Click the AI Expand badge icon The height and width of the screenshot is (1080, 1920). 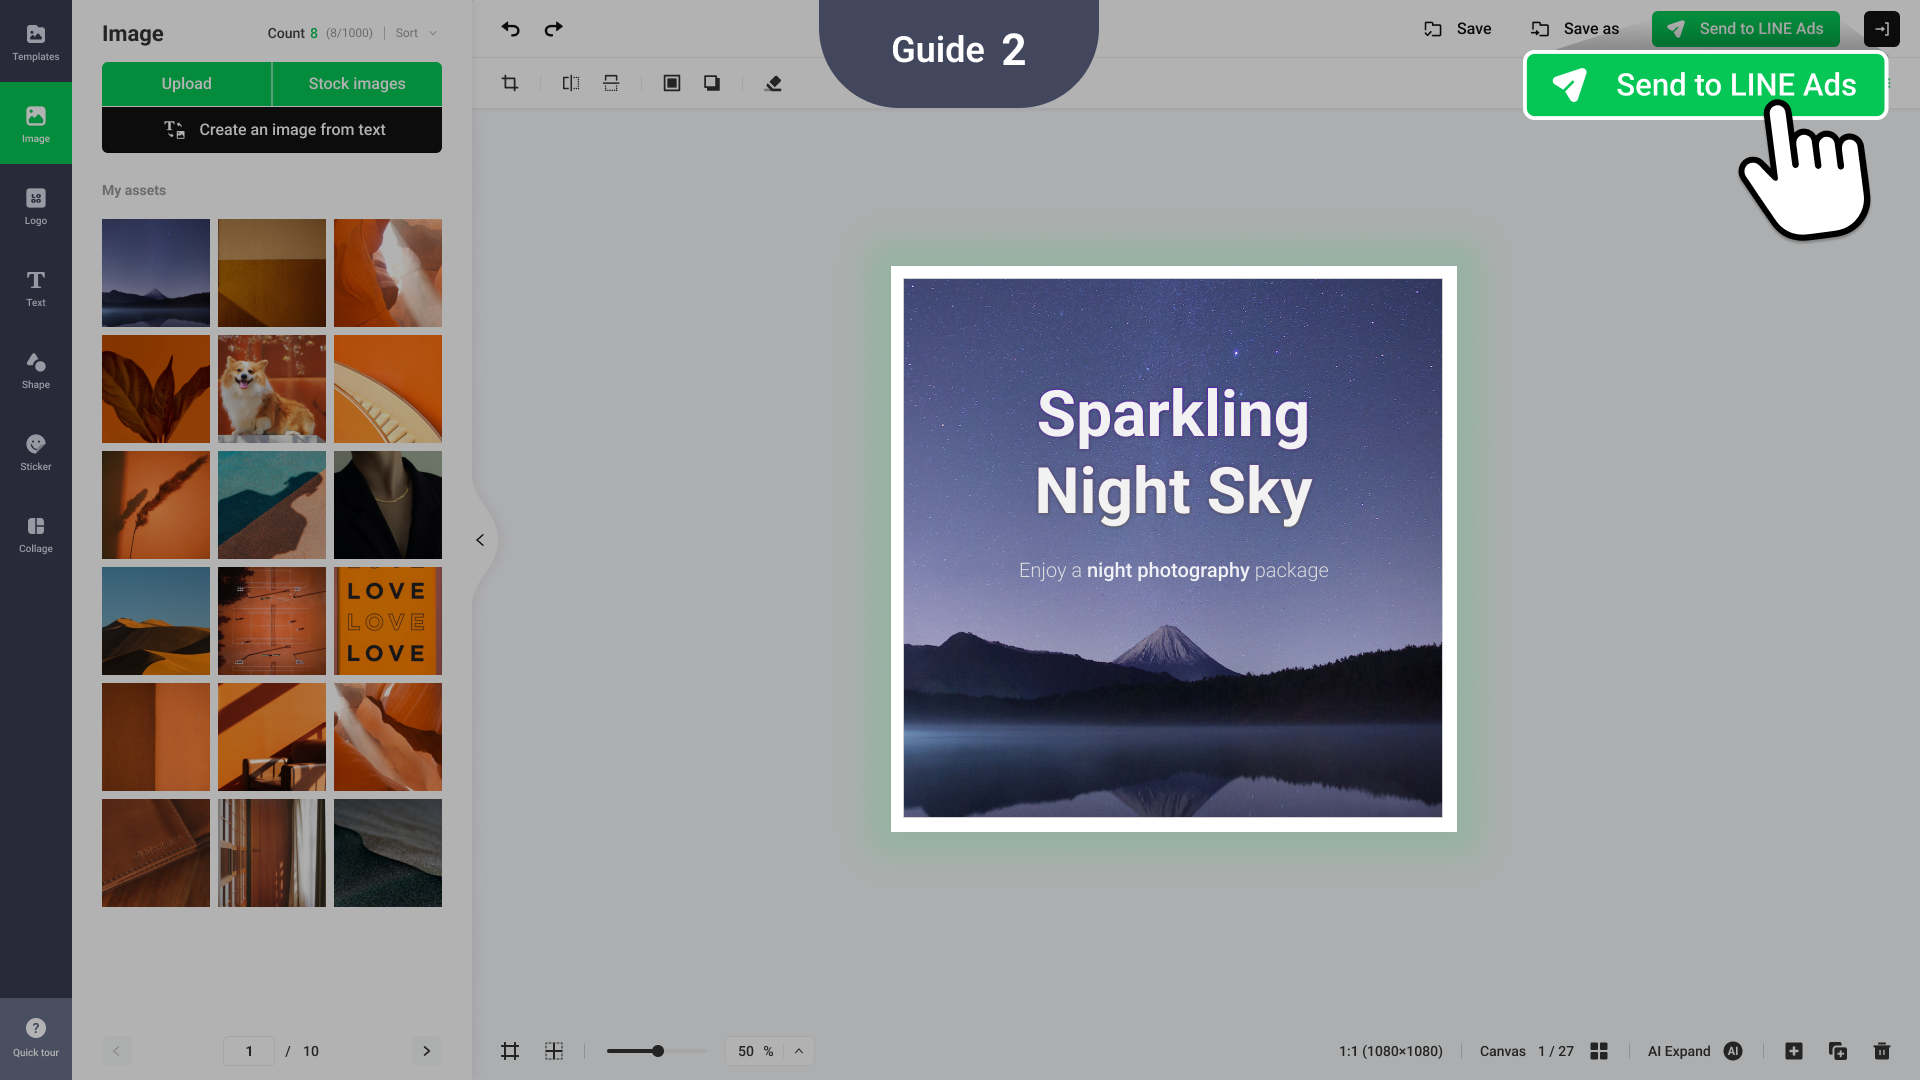(1733, 1051)
